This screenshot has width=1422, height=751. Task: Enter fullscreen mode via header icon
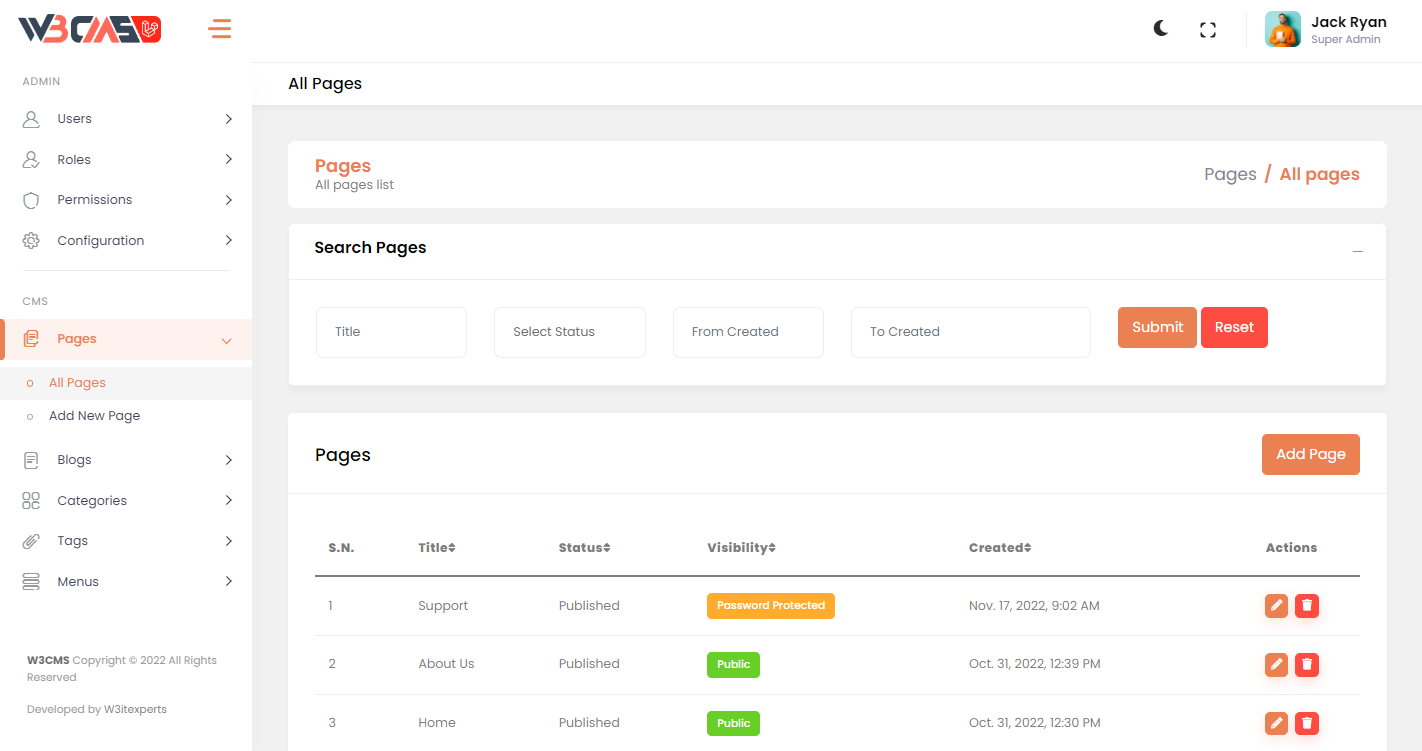pos(1207,30)
